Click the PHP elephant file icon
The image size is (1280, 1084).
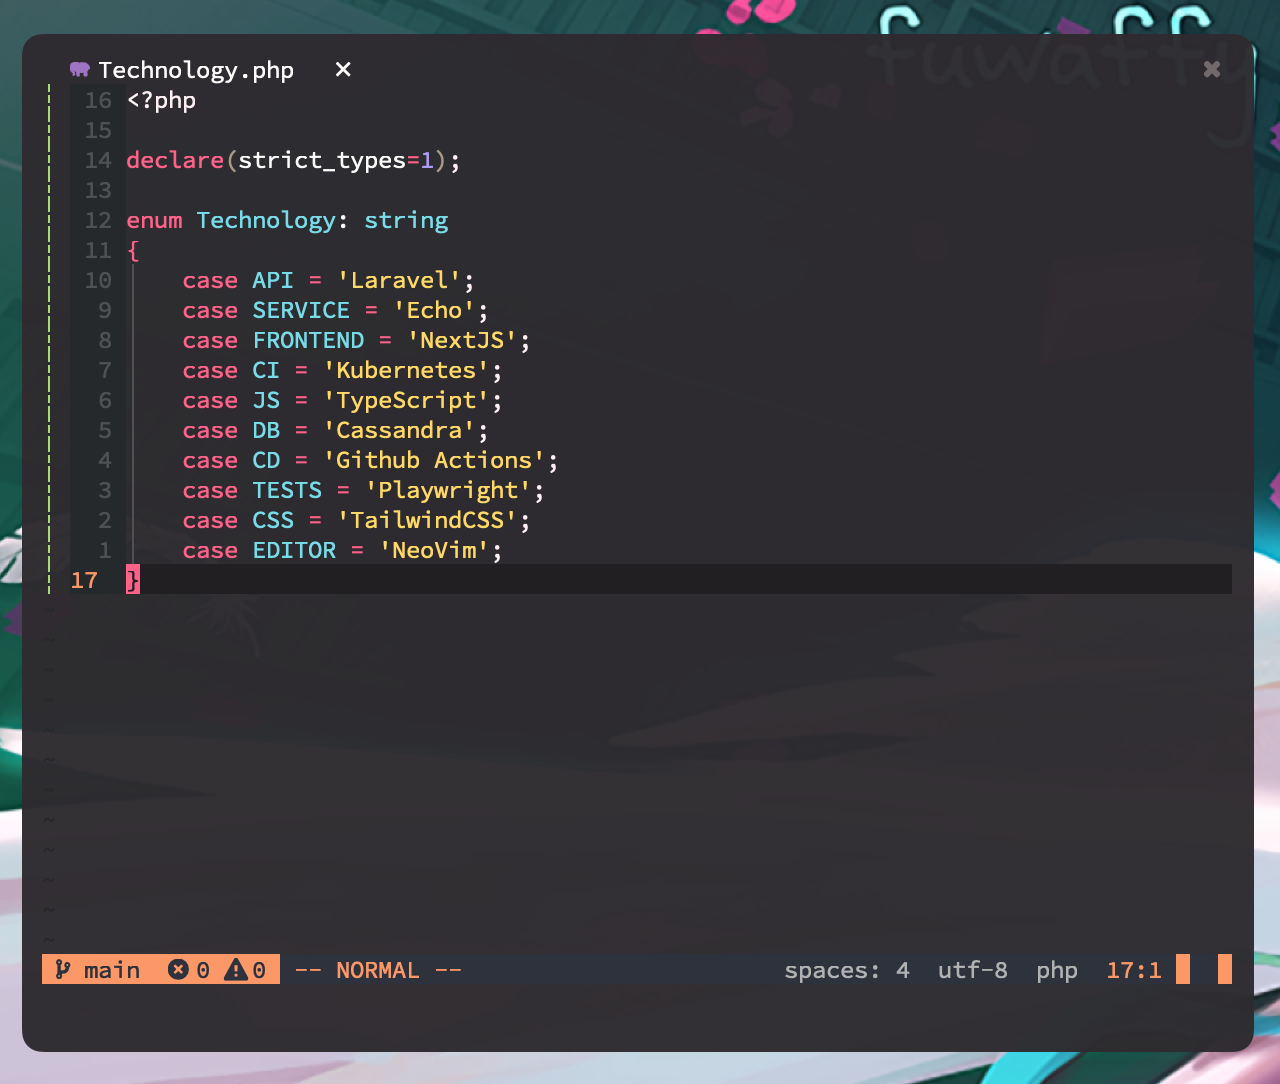tap(80, 70)
